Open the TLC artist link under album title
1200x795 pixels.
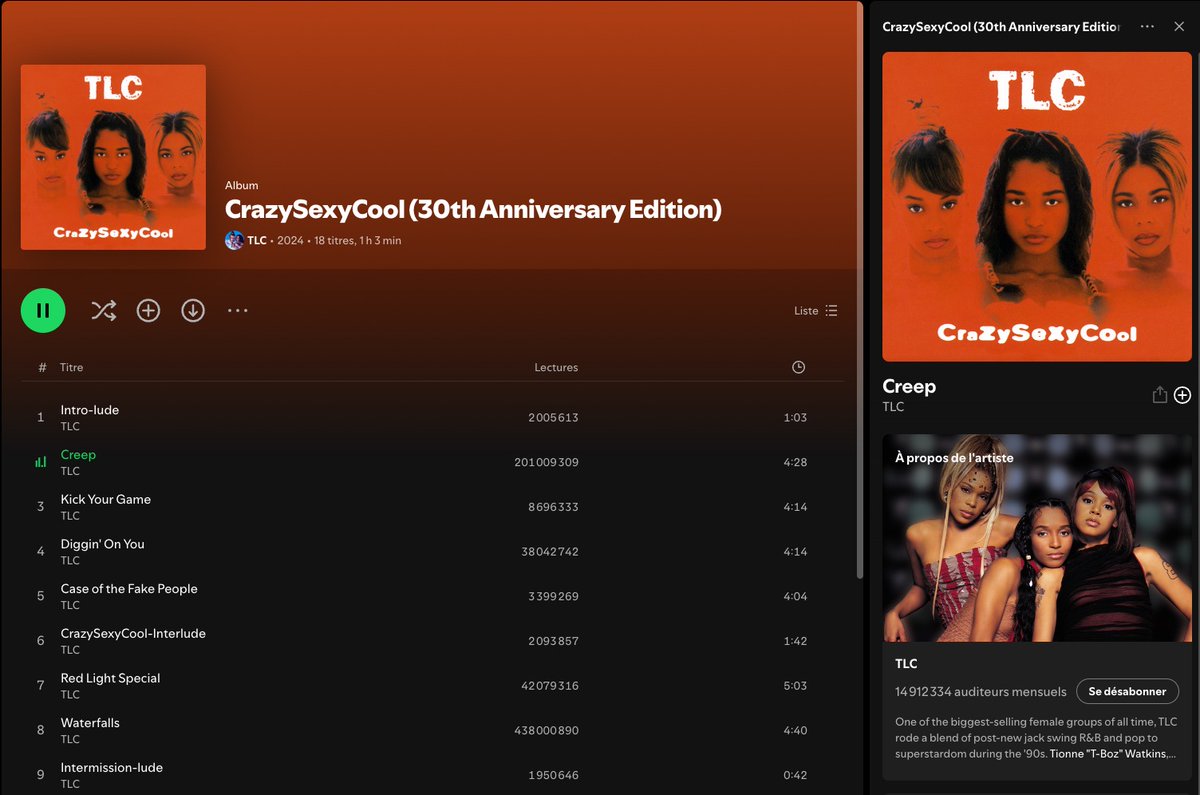(x=257, y=240)
